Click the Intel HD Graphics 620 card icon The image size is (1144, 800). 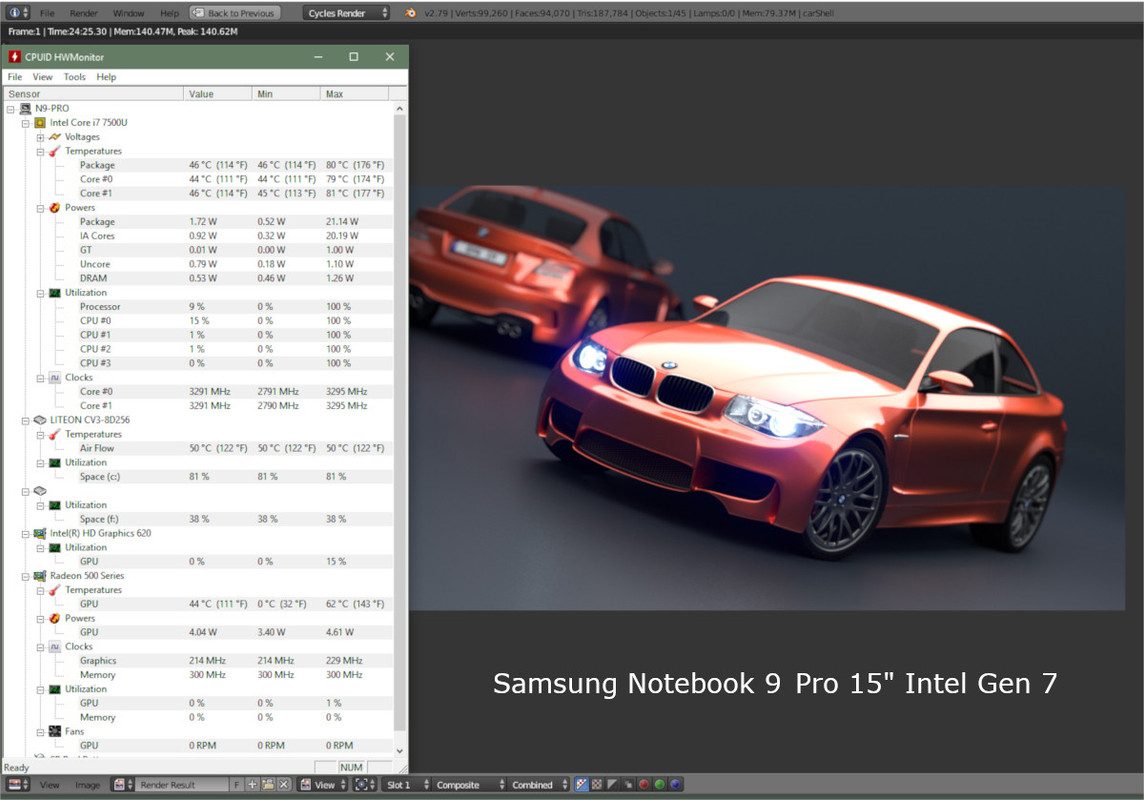point(40,533)
